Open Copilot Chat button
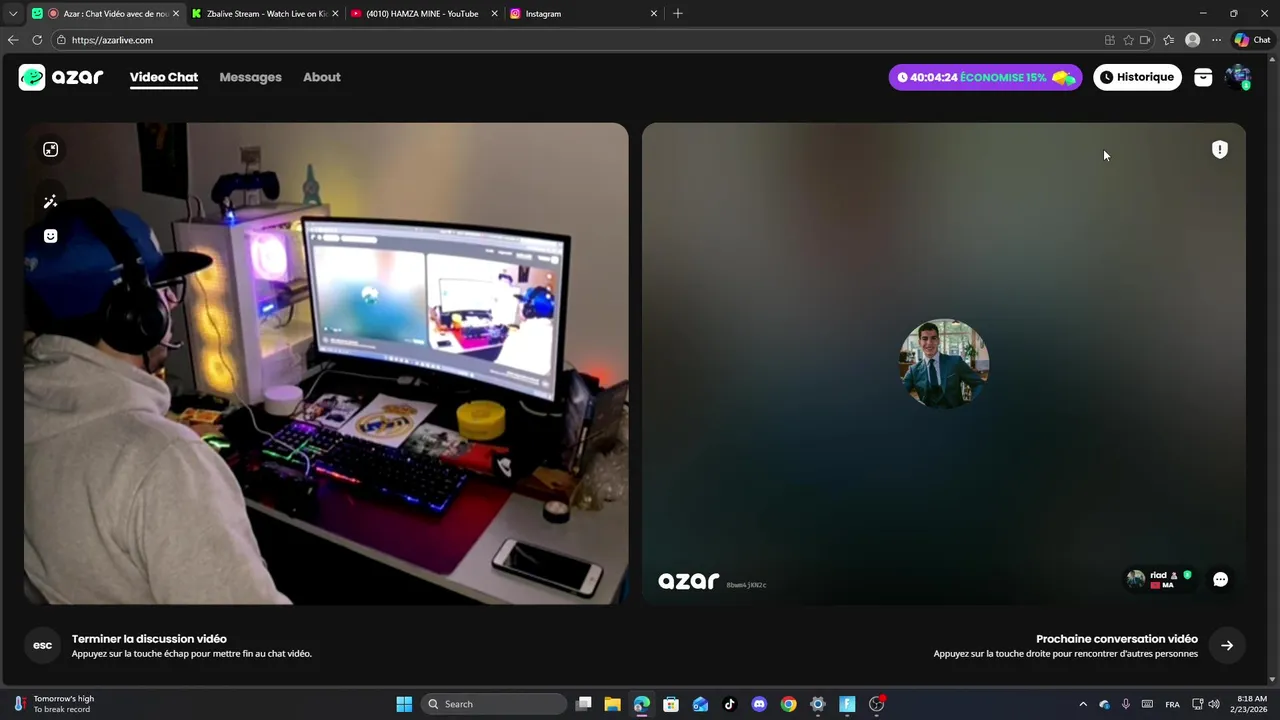1280x720 pixels. [1253, 40]
